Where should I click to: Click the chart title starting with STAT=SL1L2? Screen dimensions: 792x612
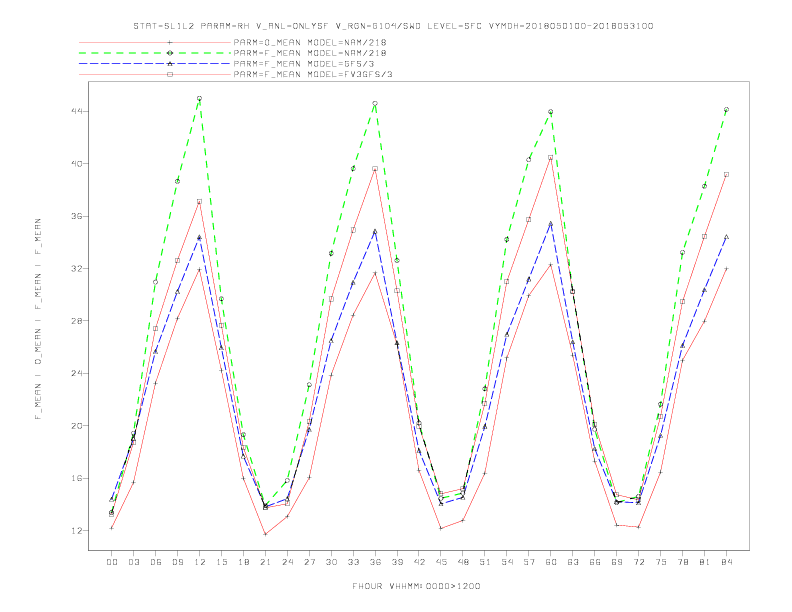[x=393, y=26]
